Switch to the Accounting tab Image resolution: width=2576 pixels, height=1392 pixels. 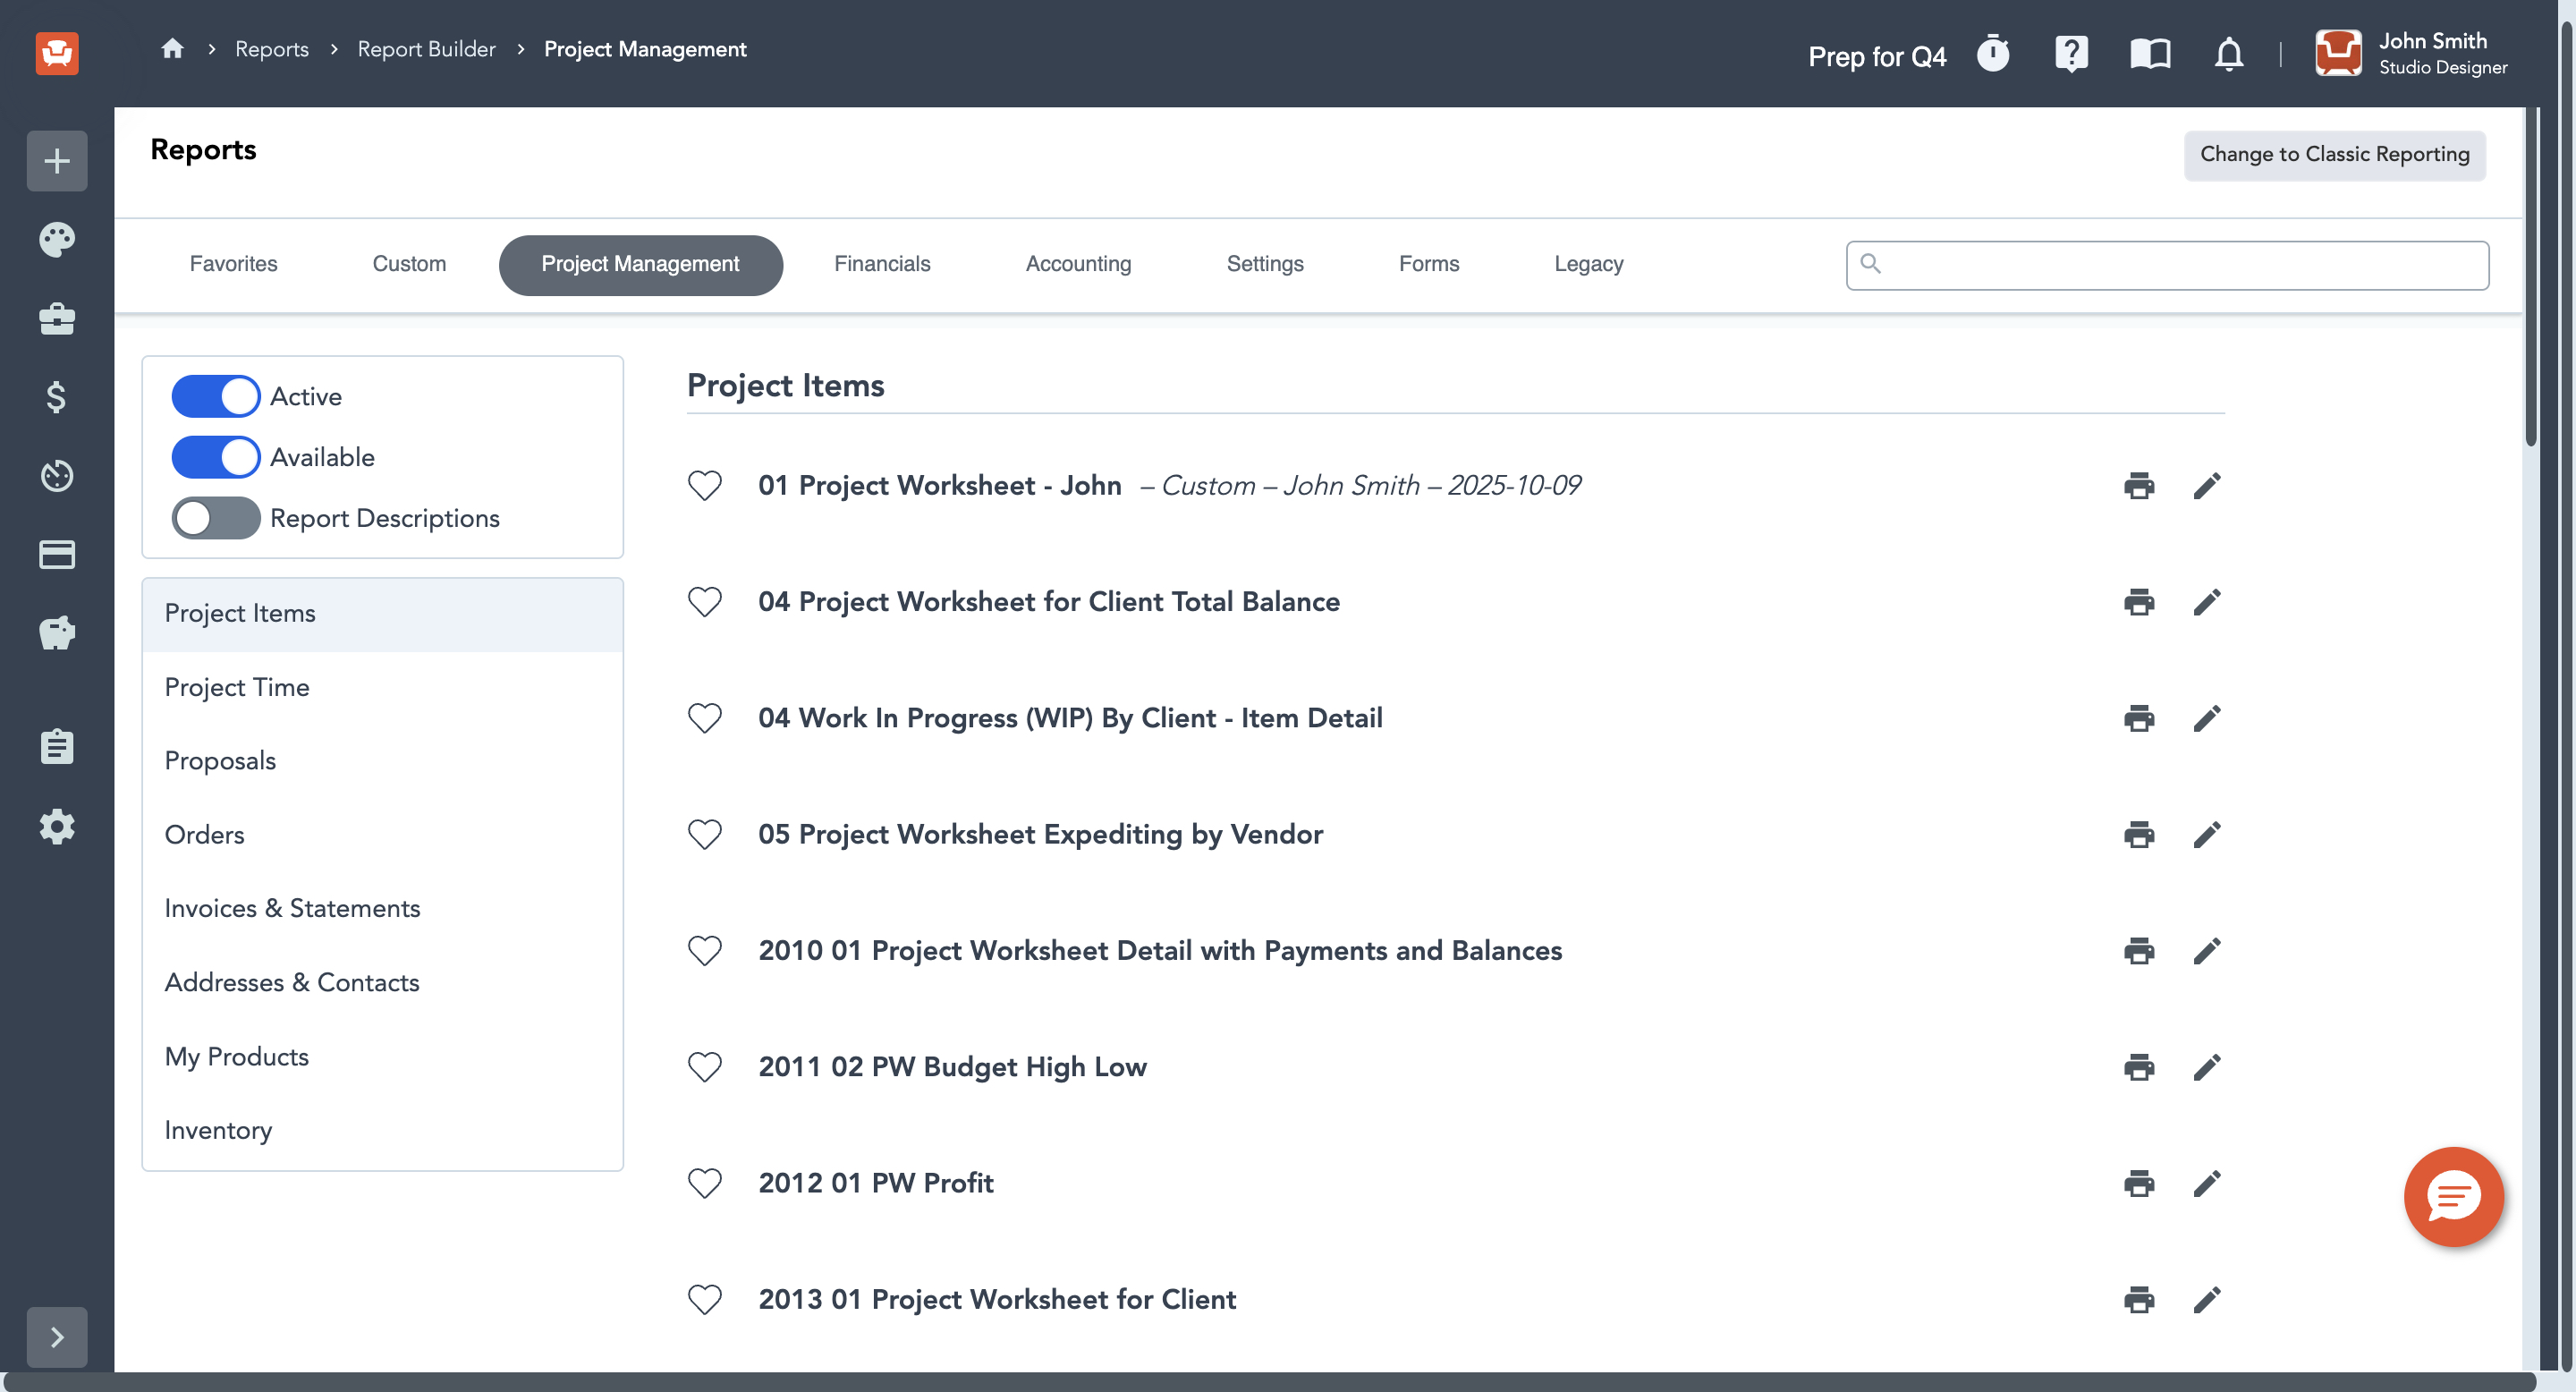pos(1078,264)
